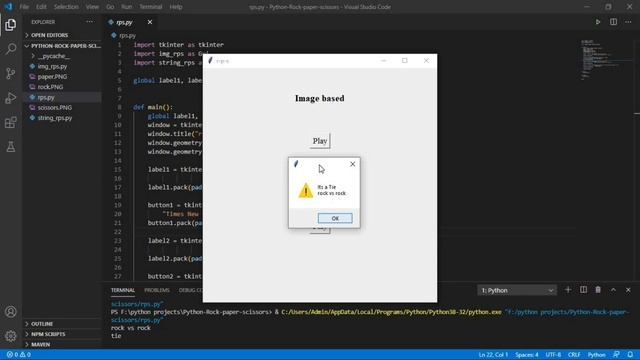
Task: Open rock.PNG in the explorer
Action: (x=50, y=87)
